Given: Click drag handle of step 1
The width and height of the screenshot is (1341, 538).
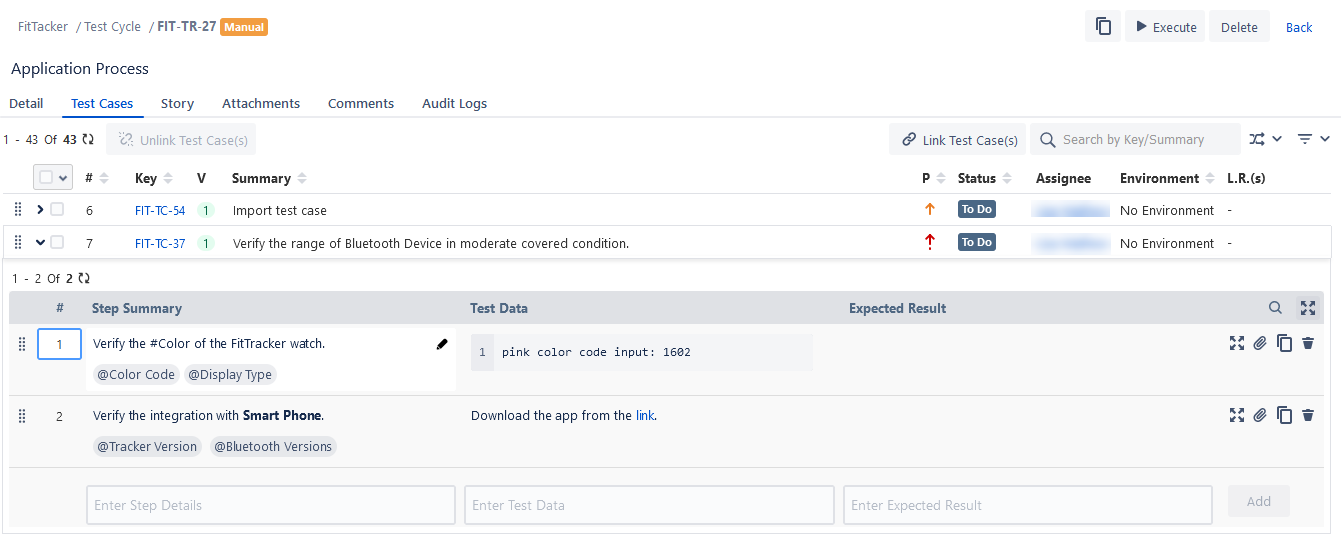Looking at the screenshot, I should (22, 344).
